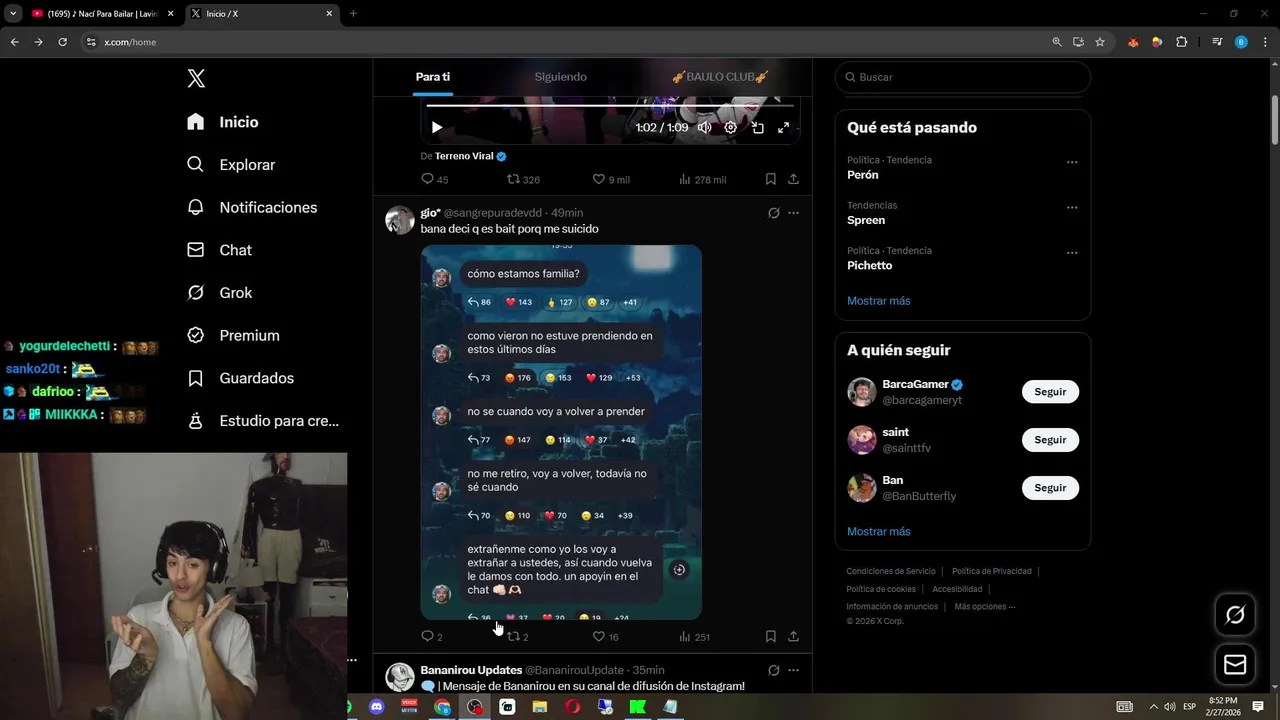Follow Ban with Seguir button
This screenshot has height=720, width=1280.
click(x=1050, y=488)
